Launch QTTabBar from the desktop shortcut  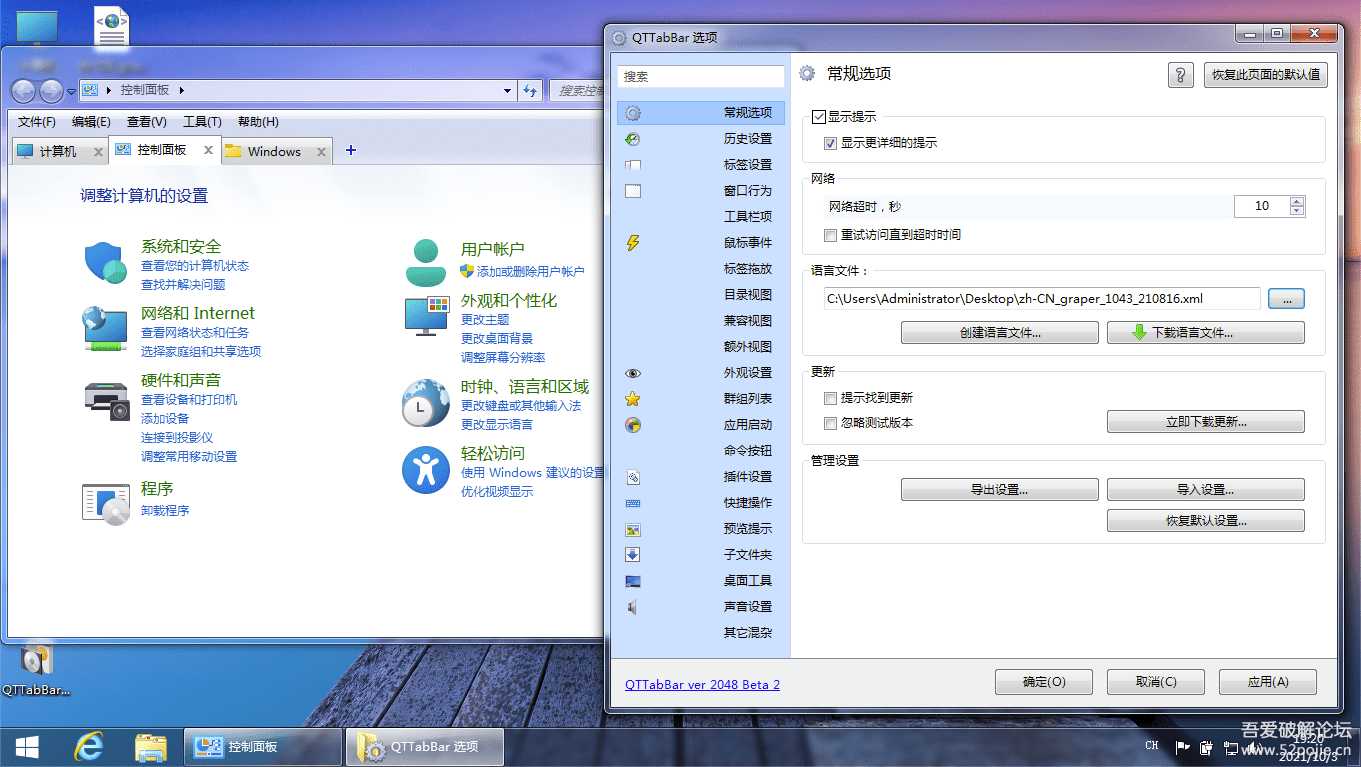click(x=35, y=660)
